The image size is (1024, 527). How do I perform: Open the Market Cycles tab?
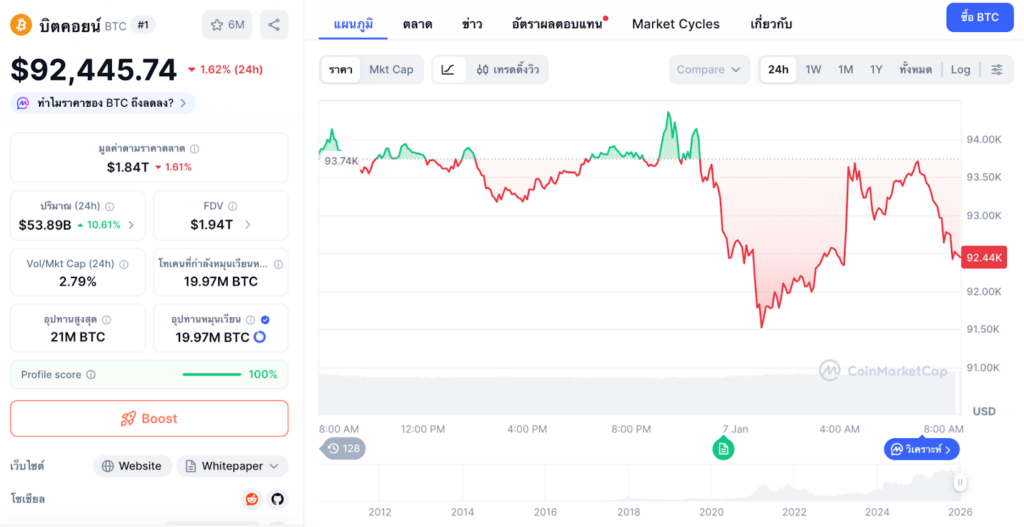[x=675, y=23]
